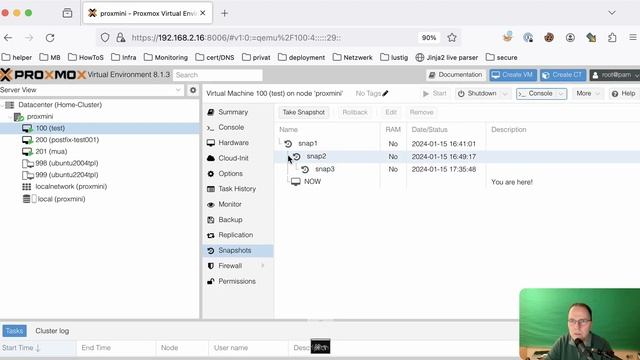Open the Console dropdown arrow
The height and width of the screenshot is (360, 640).
[x=561, y=93]
